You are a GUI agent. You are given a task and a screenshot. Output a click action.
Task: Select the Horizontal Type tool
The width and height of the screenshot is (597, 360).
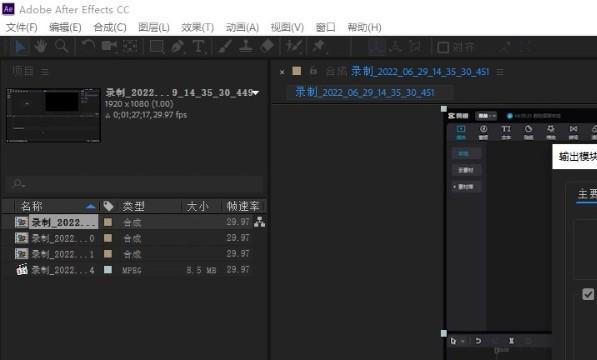click(x=198, y=47)
